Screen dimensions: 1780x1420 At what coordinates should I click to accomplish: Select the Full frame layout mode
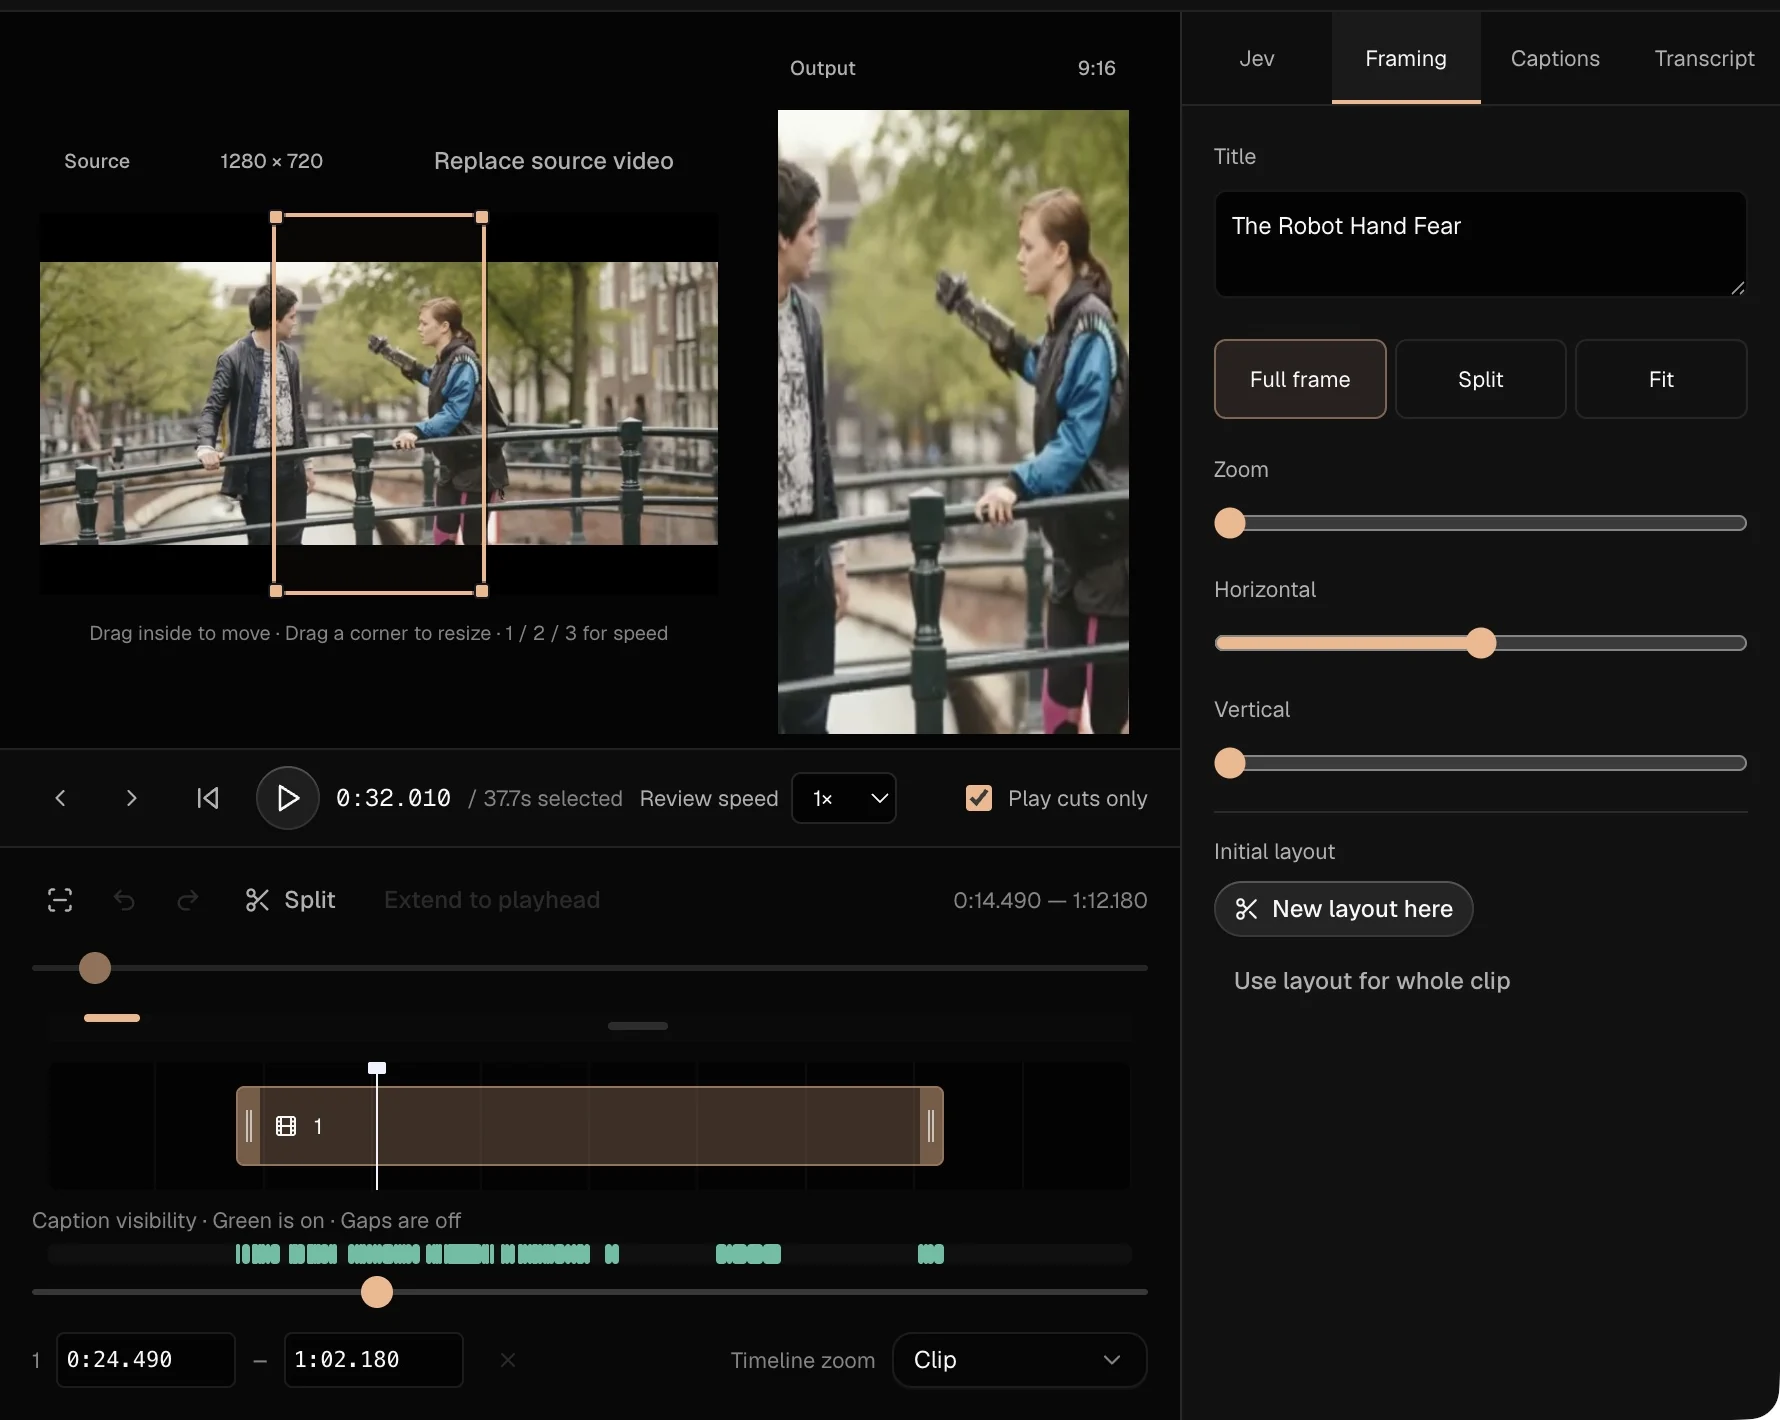1300,379
